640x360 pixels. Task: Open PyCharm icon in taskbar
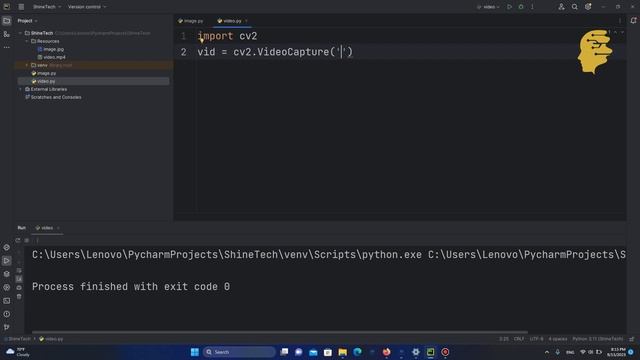tap(430, 352)
